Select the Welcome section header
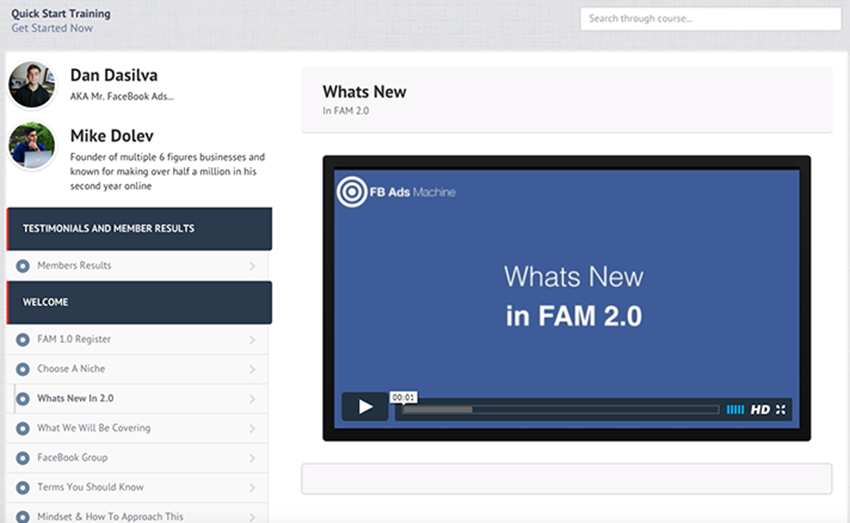Viewport: 850px width, 523px height. coord(139,302)
